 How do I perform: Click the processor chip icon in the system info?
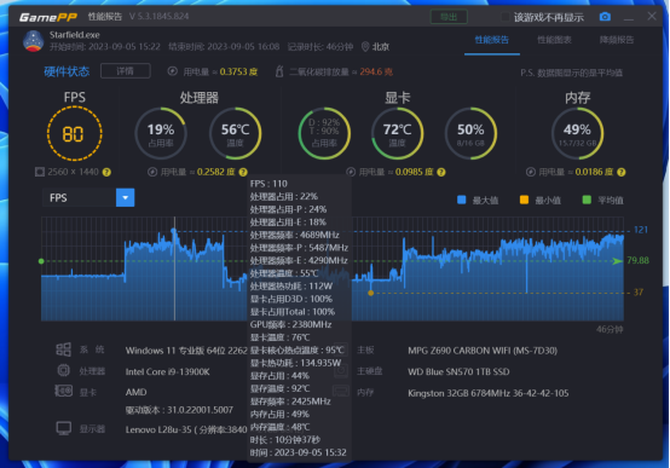point(63,370)
